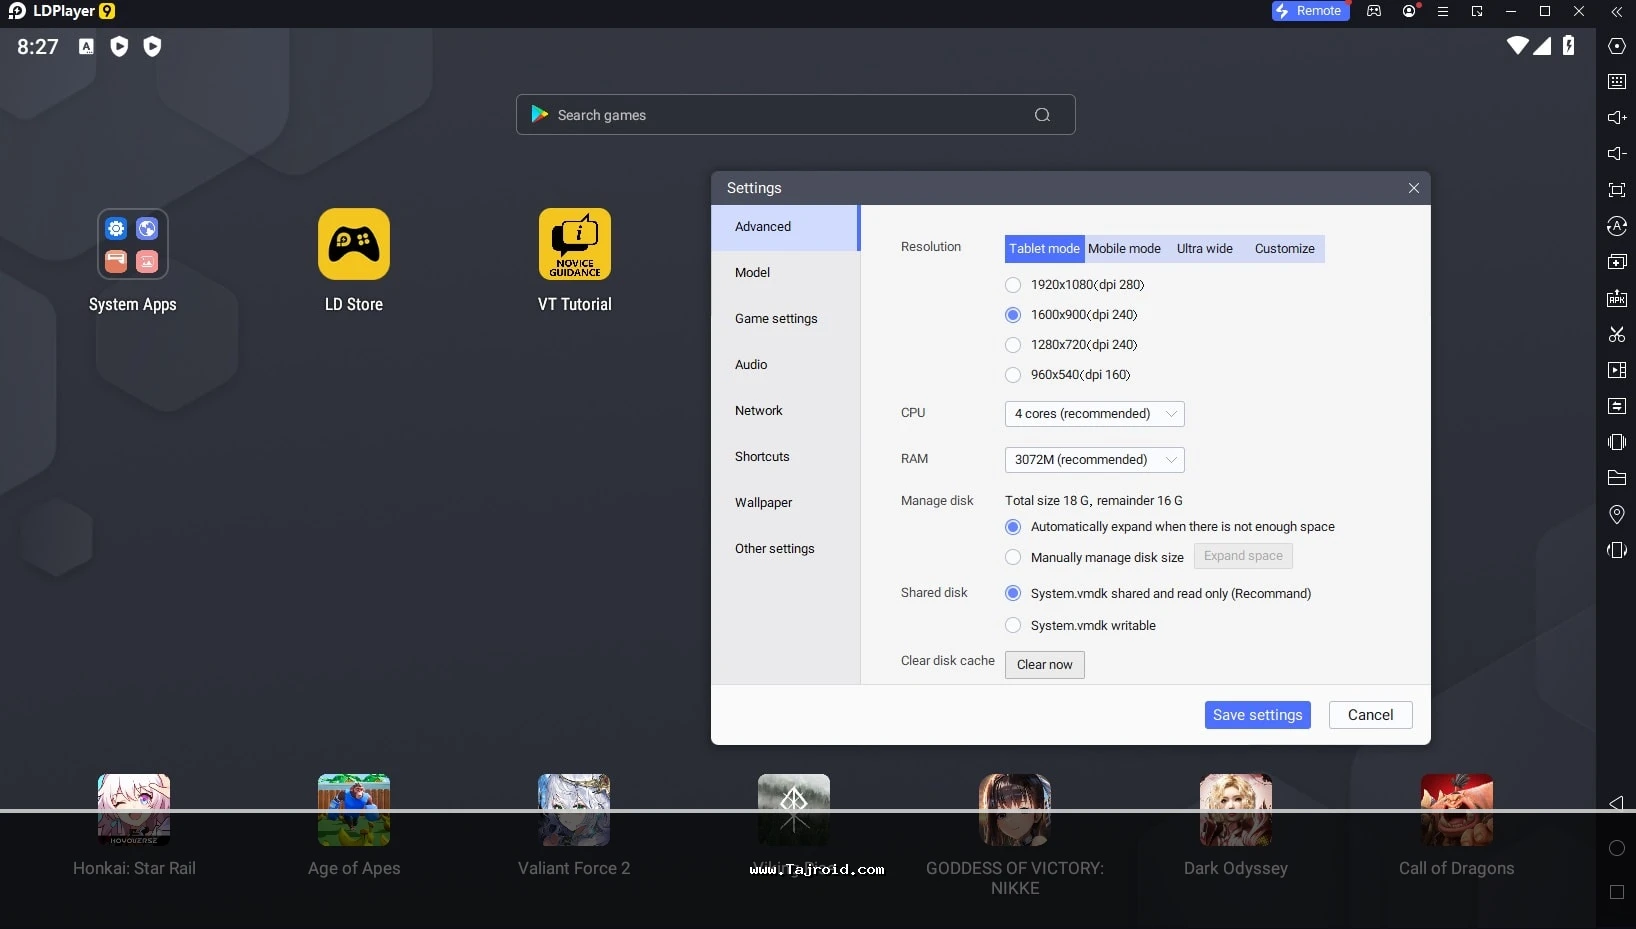Select the 1920x1080 resolution option

(x=1013, y=285)
